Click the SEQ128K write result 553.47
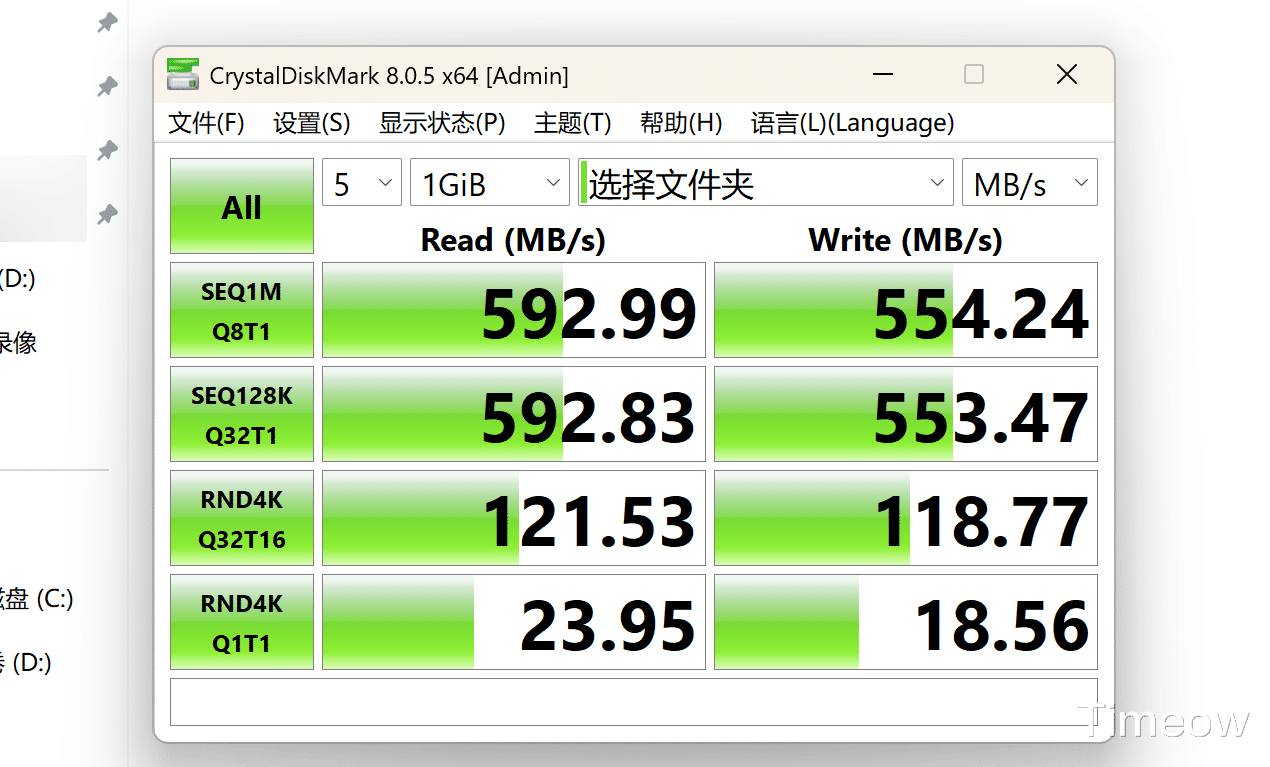Image resolution: width=1270 pixels, height=767 pixels. tap(906, 414)
